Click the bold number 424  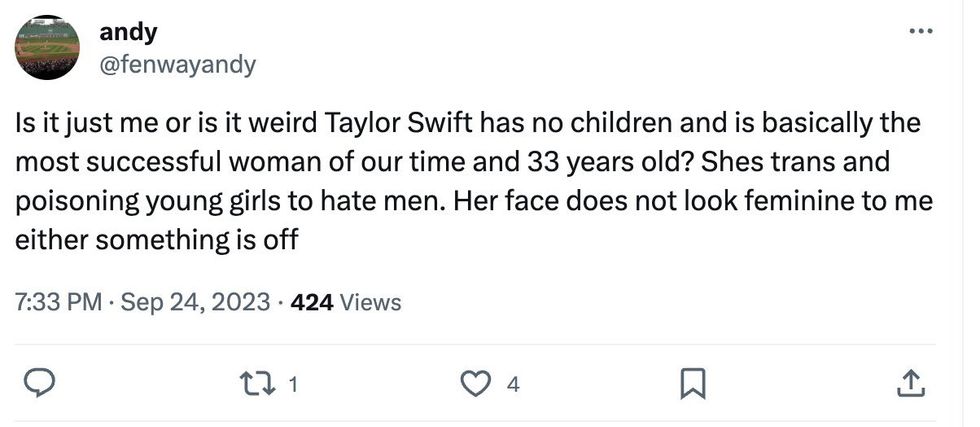coord(311,302)
